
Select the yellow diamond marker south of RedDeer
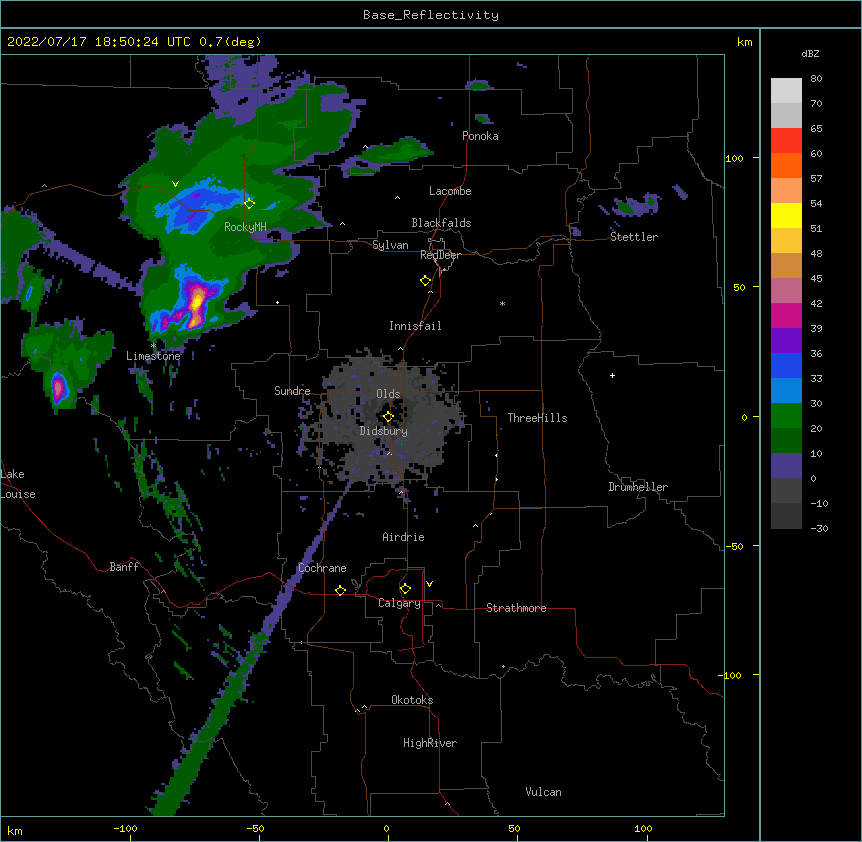426,281
